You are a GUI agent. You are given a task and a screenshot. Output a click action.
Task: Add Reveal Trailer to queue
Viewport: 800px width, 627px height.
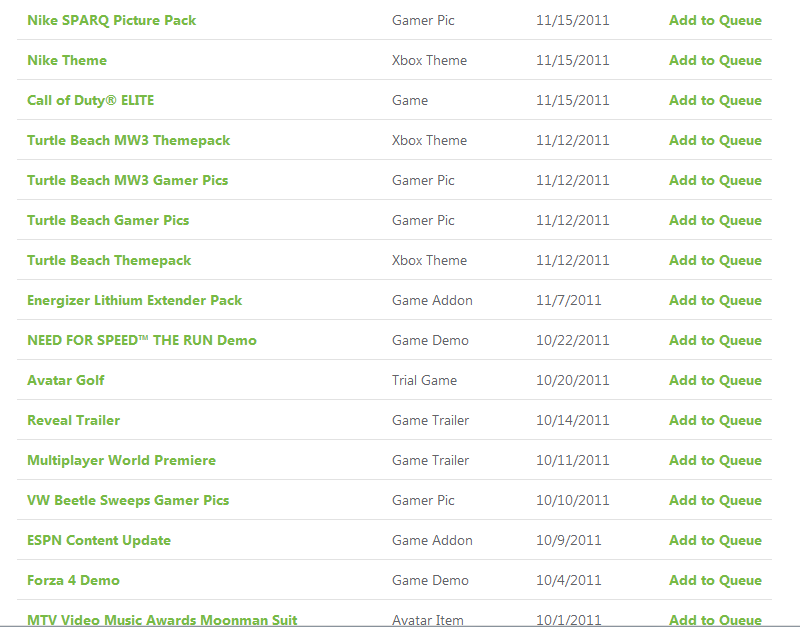pyautogui.click(x=715, y=420)
